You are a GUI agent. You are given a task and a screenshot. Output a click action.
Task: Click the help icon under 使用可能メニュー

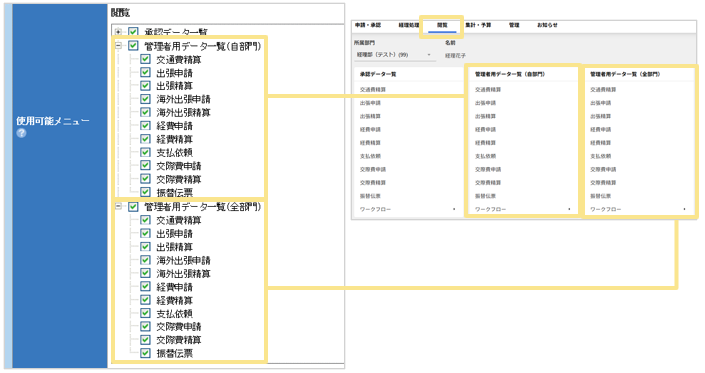tap(21, 133)
